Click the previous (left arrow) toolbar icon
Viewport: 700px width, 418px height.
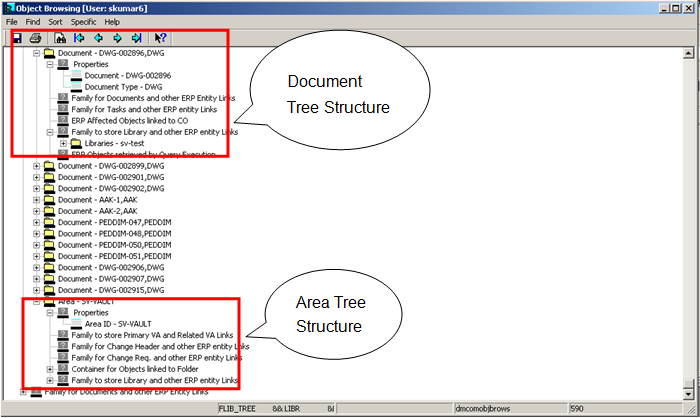point(98,38)
